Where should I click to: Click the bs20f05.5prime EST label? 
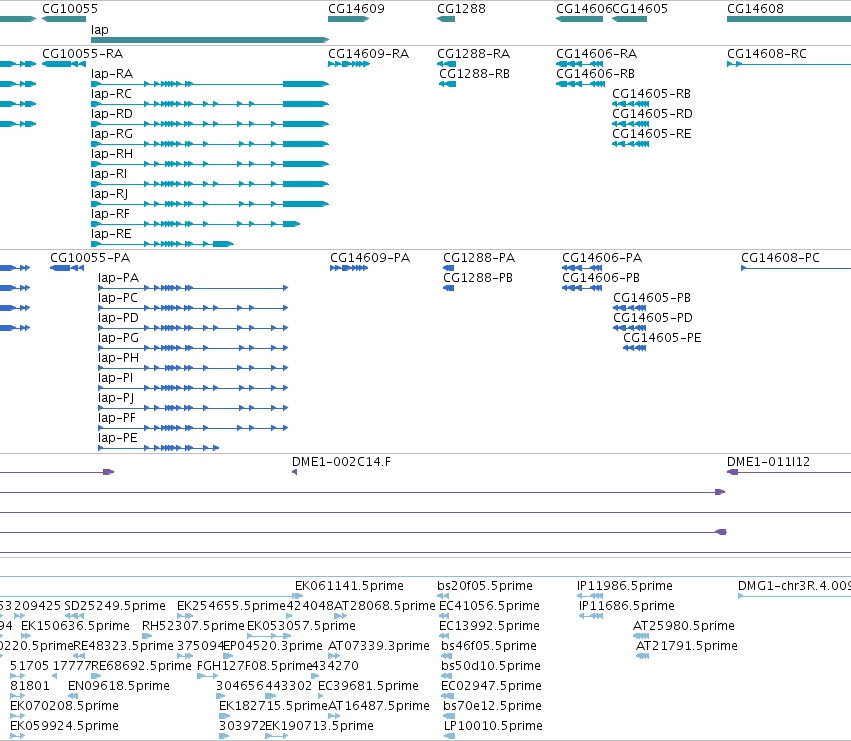pos(485,586)
